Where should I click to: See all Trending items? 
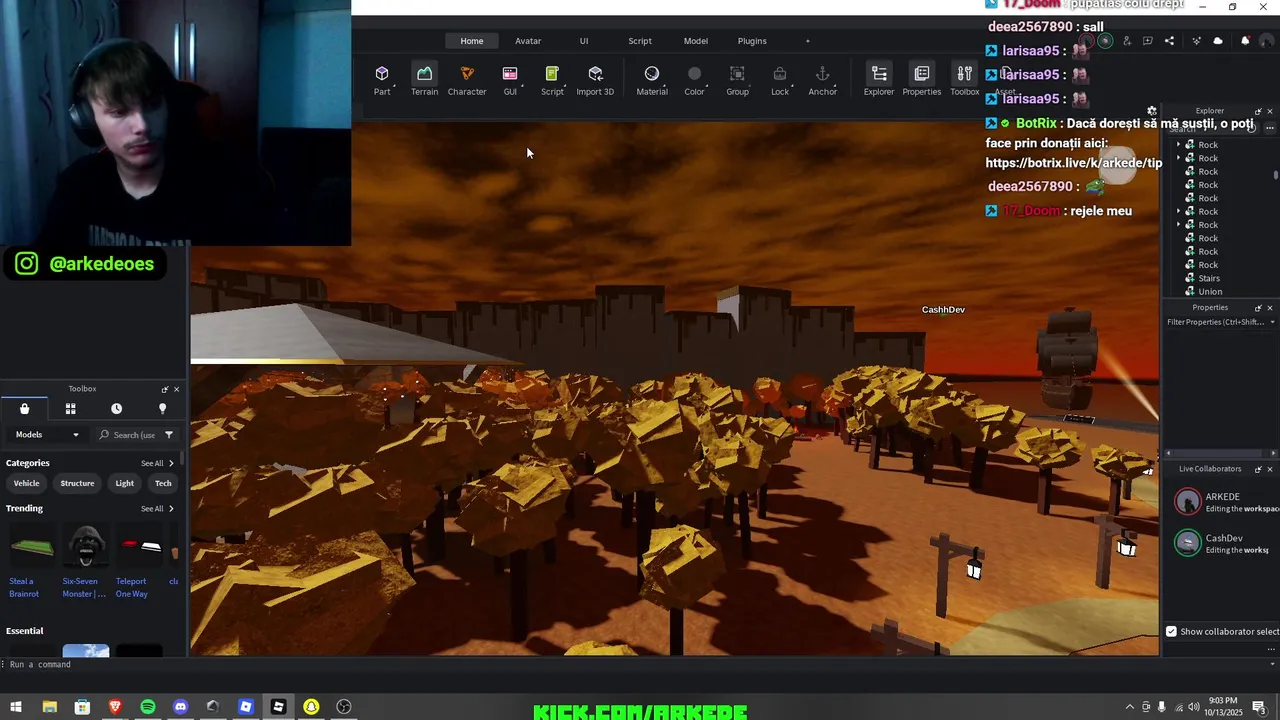(x=157, y=509)
